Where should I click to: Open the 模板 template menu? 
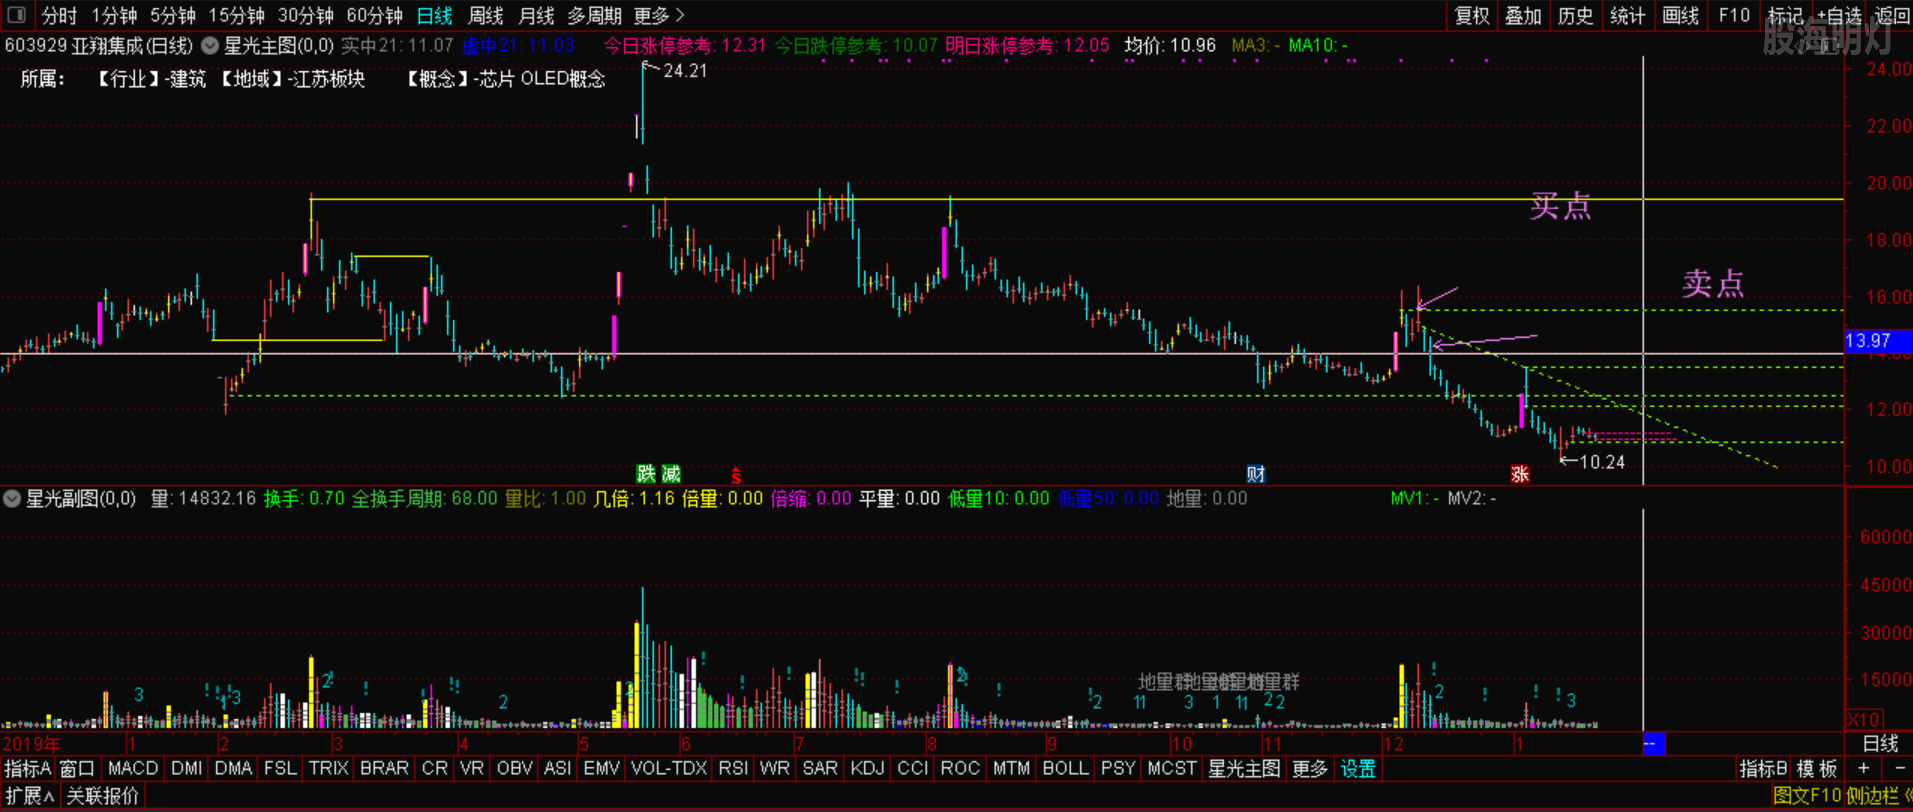[1817, 768]
